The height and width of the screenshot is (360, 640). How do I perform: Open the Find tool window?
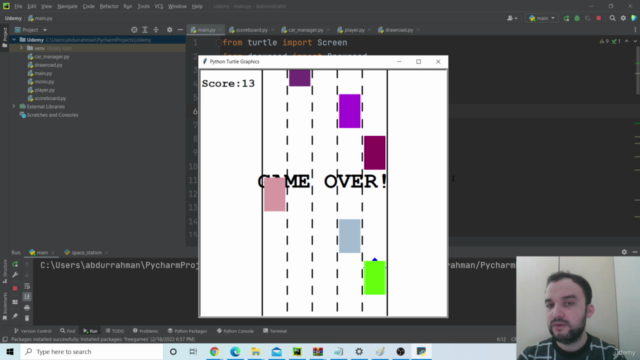pos(68,331)
